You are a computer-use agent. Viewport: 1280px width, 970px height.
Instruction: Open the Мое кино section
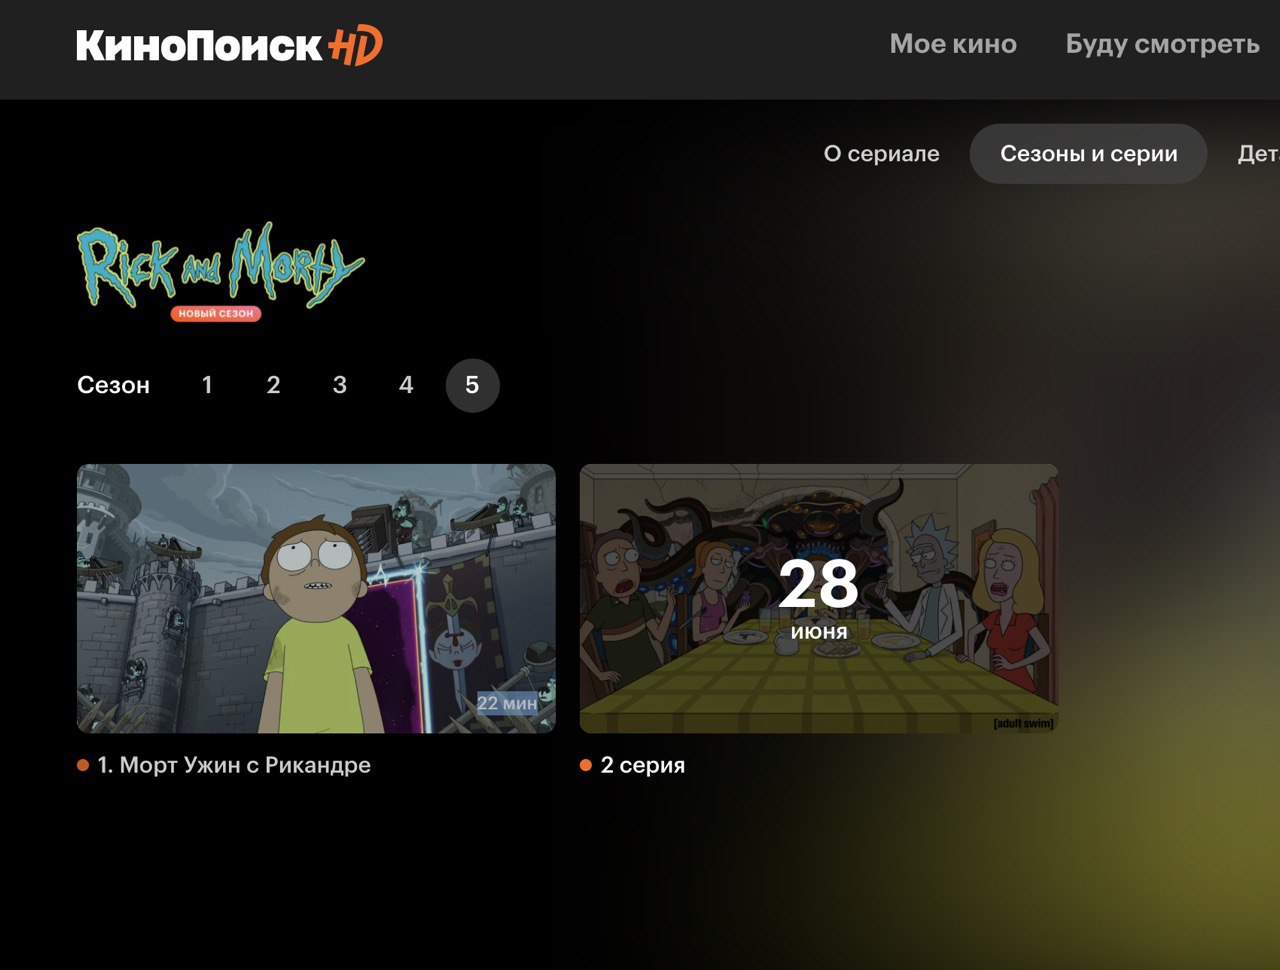coord(953,44)
